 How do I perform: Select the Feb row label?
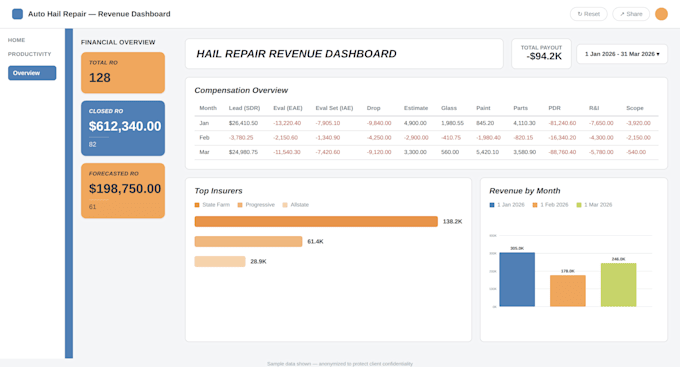point(204,138)
